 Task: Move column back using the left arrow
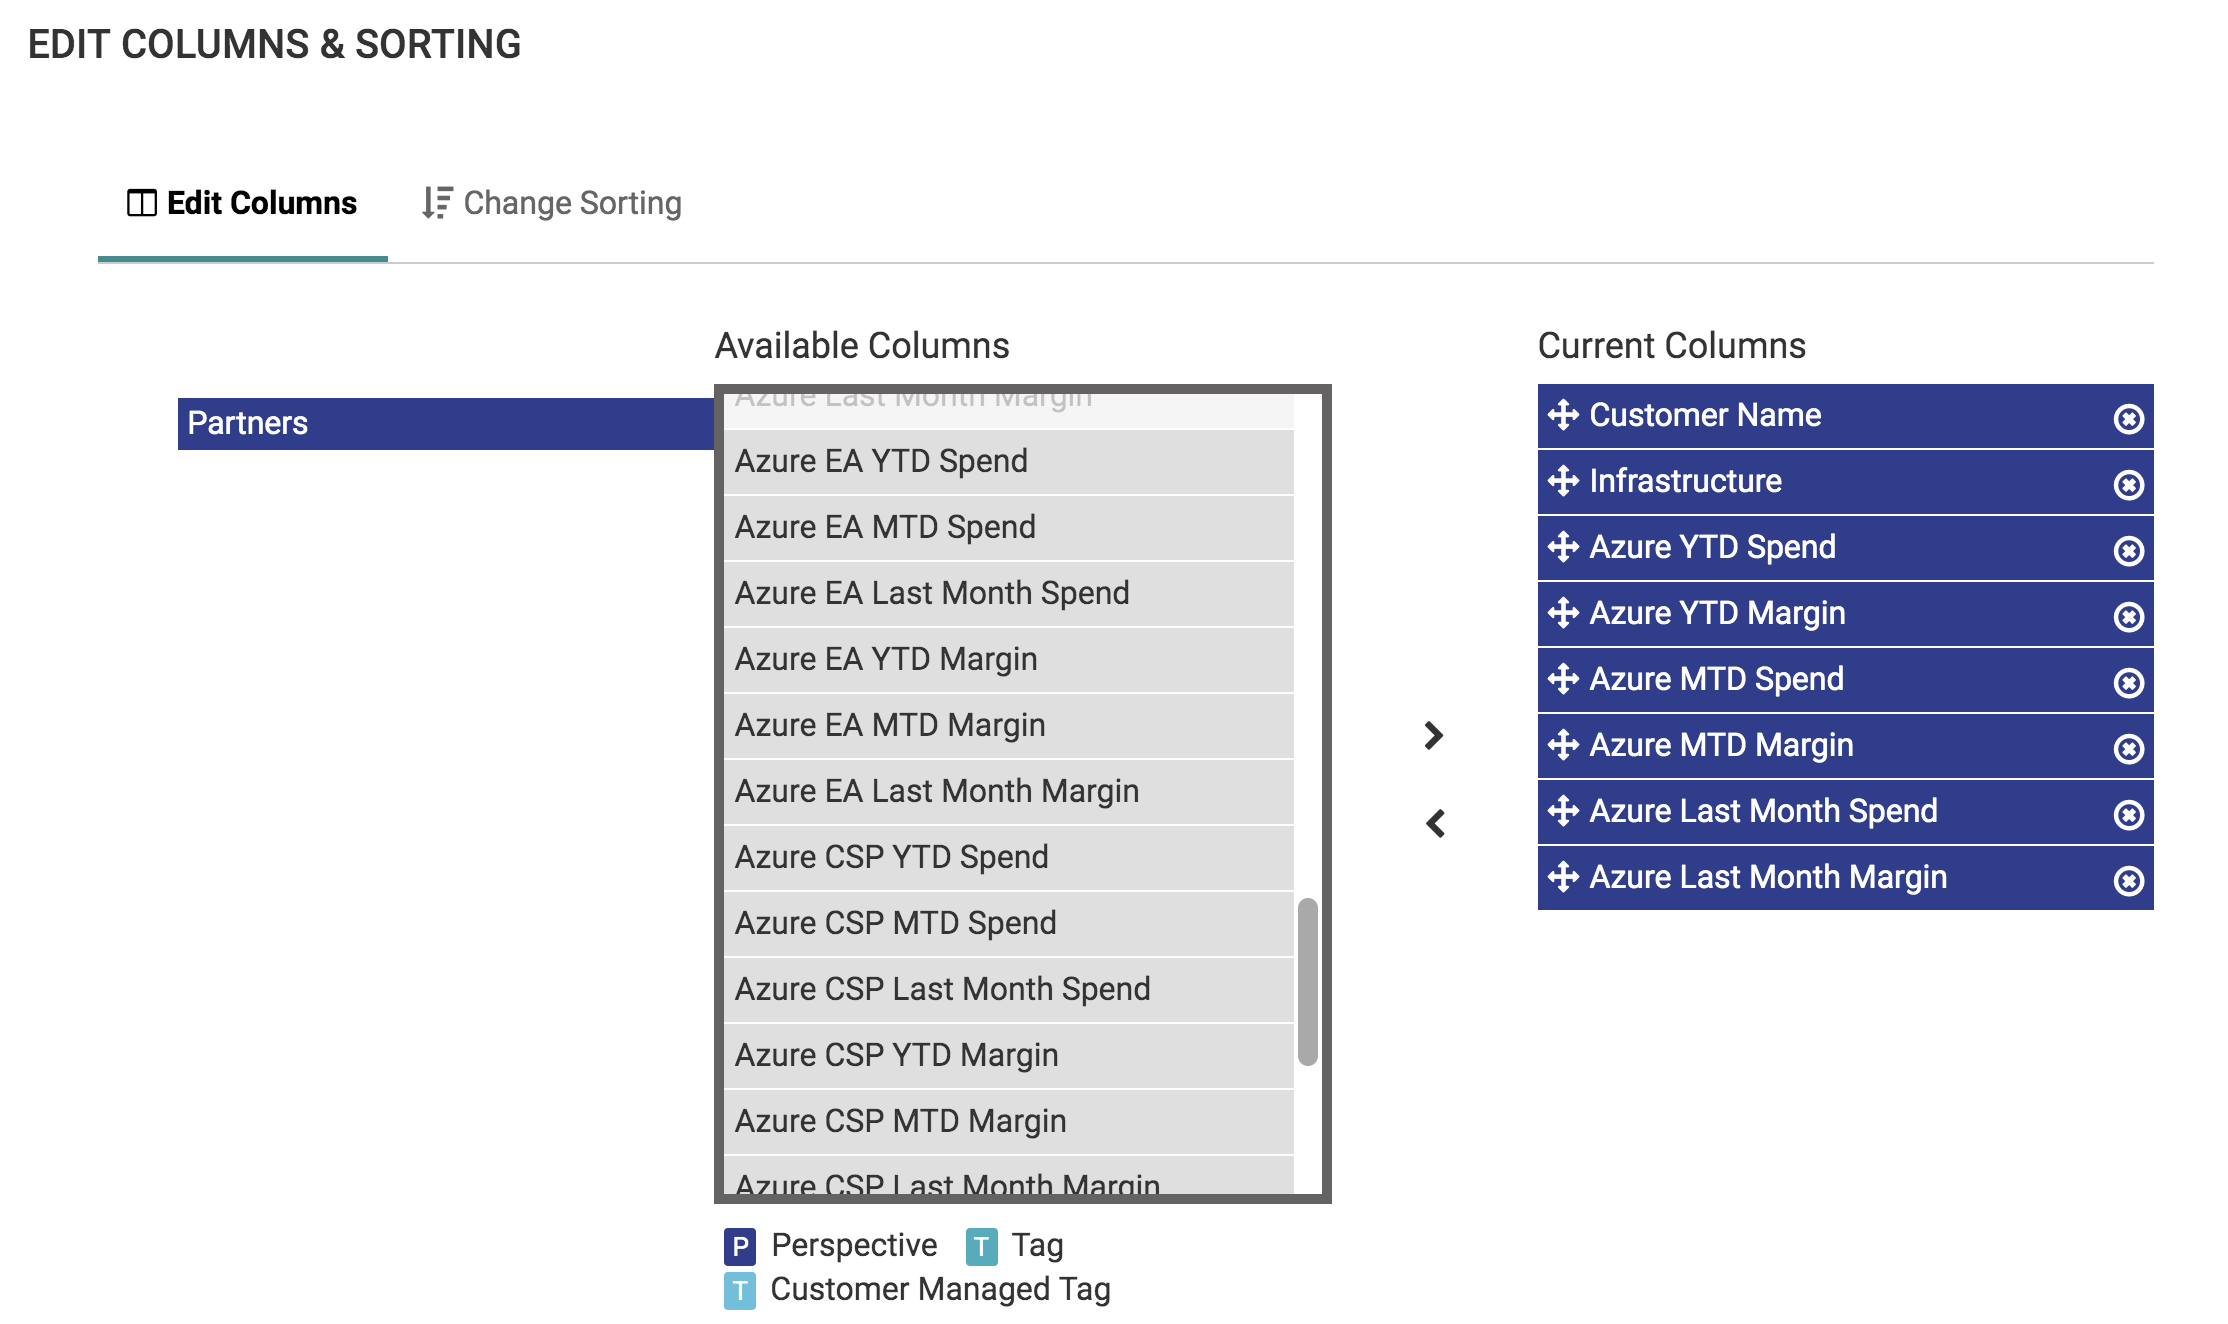click(1434, 822)
